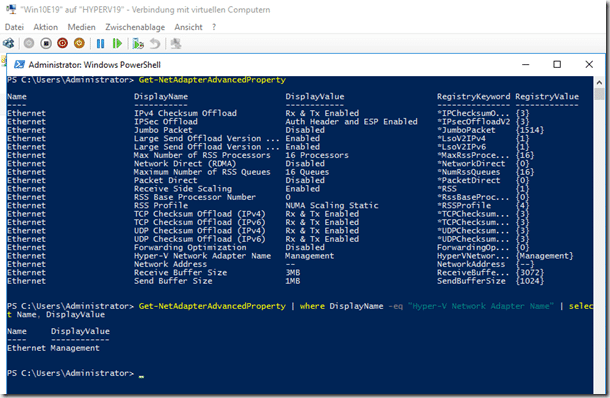Shut down the VM with the red power icon
610x398 pixels.
62,43
